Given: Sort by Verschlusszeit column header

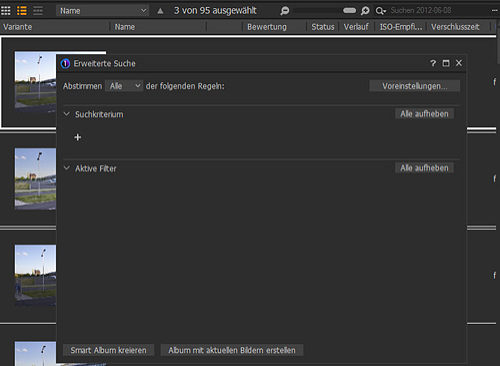Looking at the screenshot, I should tap(455, 27).
